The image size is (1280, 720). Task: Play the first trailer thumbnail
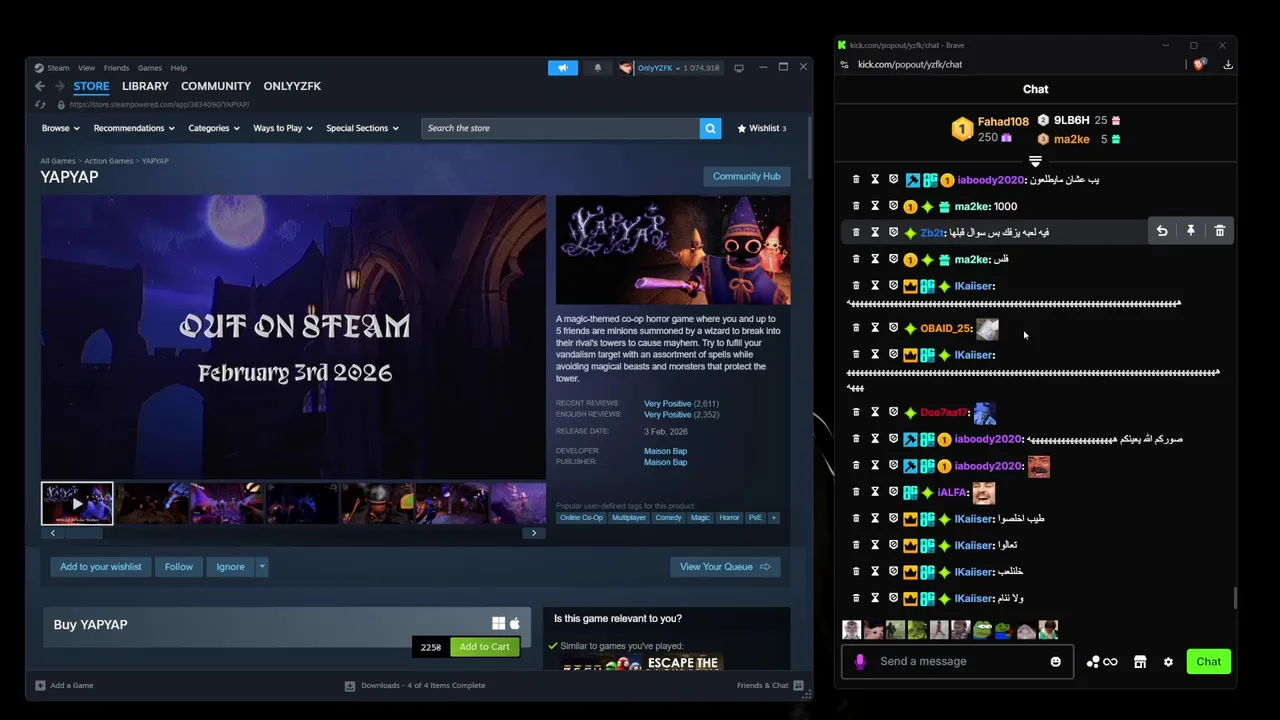[x=77, y=503]
